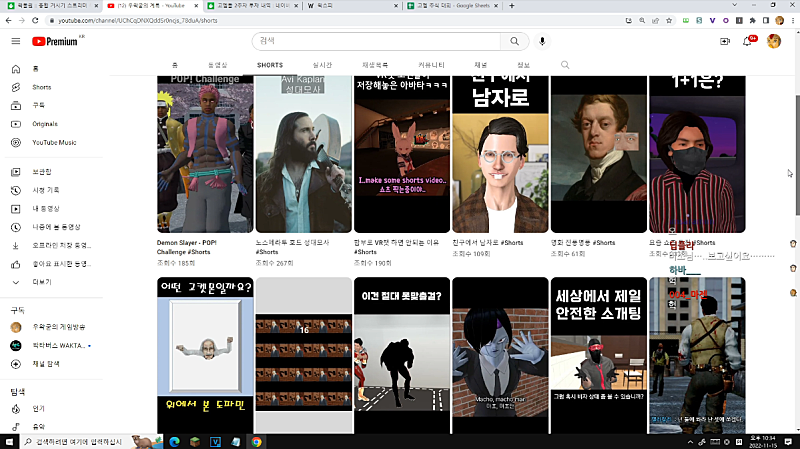Screen dimensions: 800x449
Task: Open Shorts from the left sidebar
Action: coord(41,87)
